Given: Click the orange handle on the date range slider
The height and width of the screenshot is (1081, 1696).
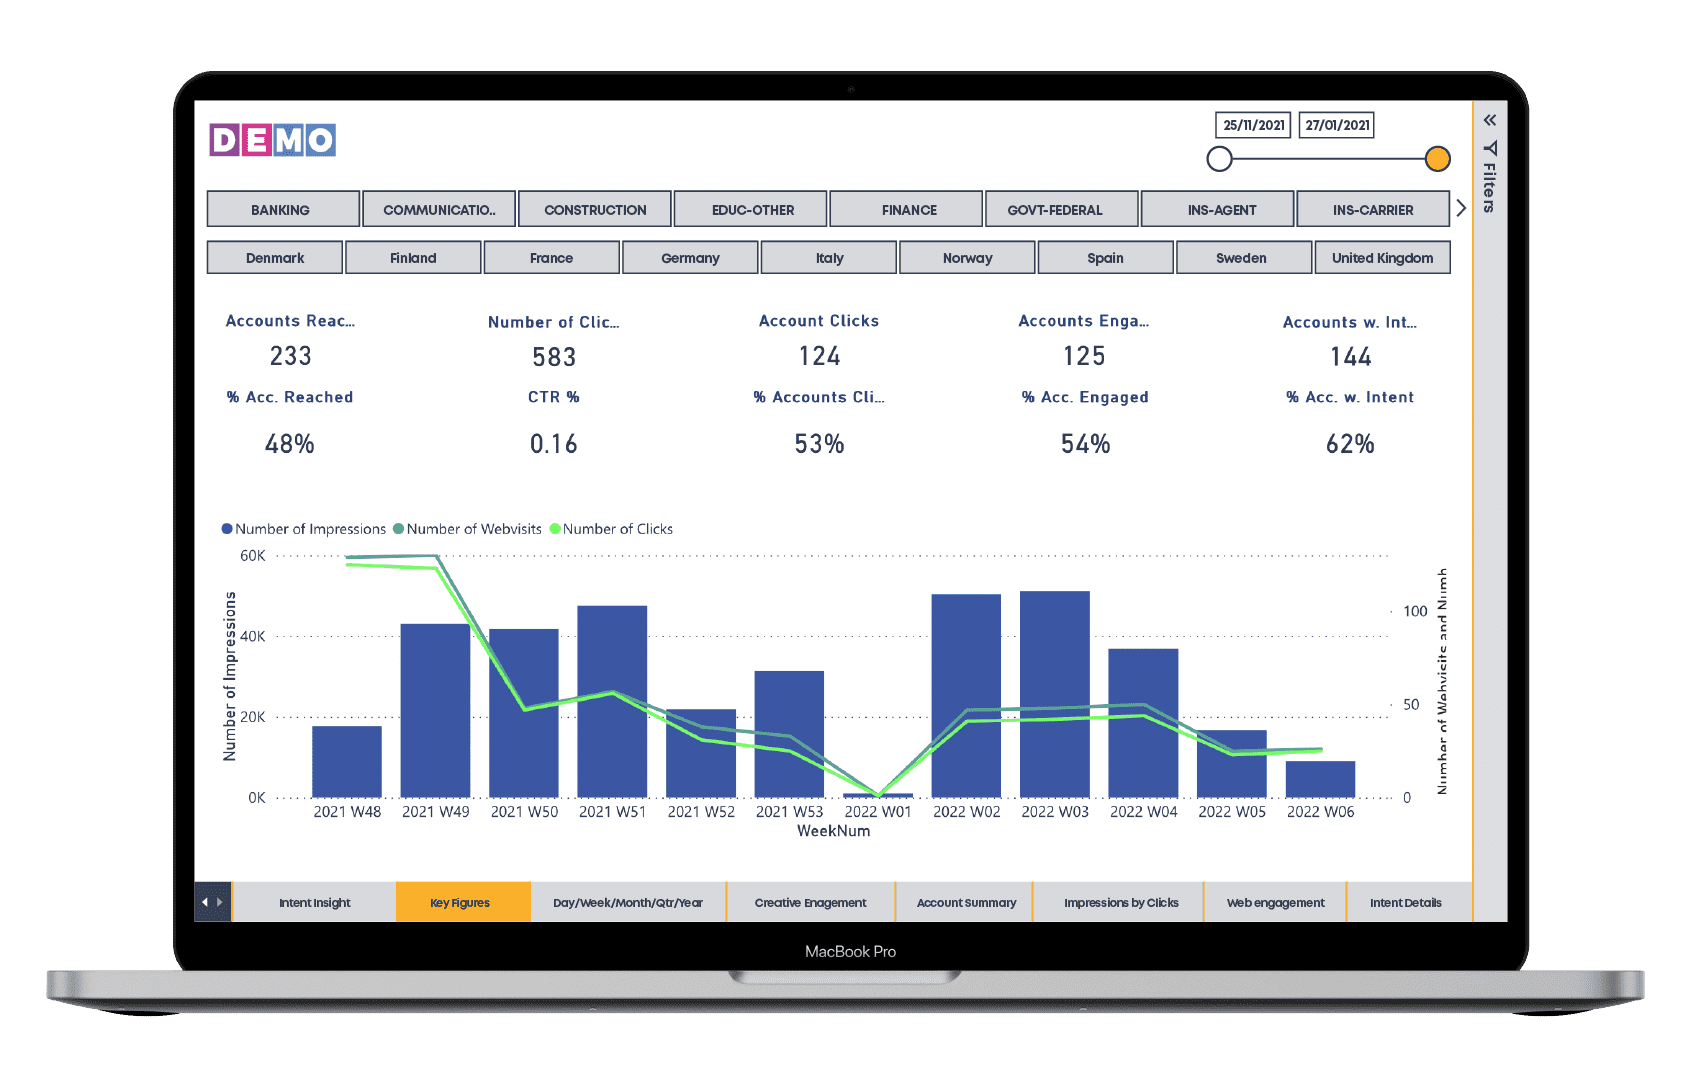Looking at the screenshot, I should pos(1437,158).
